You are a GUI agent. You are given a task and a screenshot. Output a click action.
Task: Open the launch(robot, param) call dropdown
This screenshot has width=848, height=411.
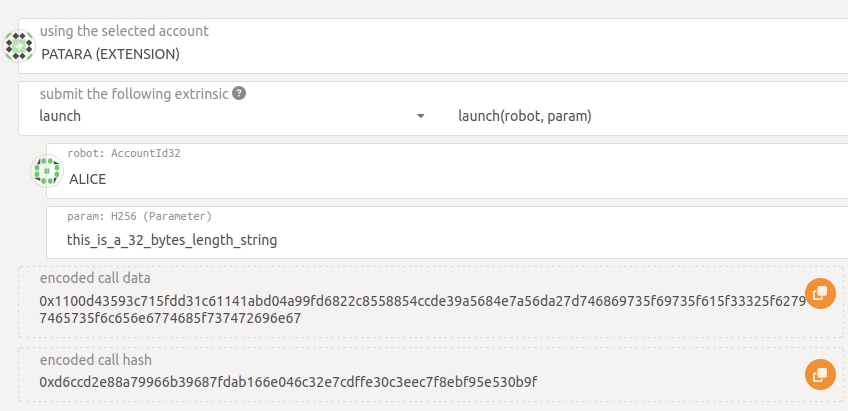point(640,116)
